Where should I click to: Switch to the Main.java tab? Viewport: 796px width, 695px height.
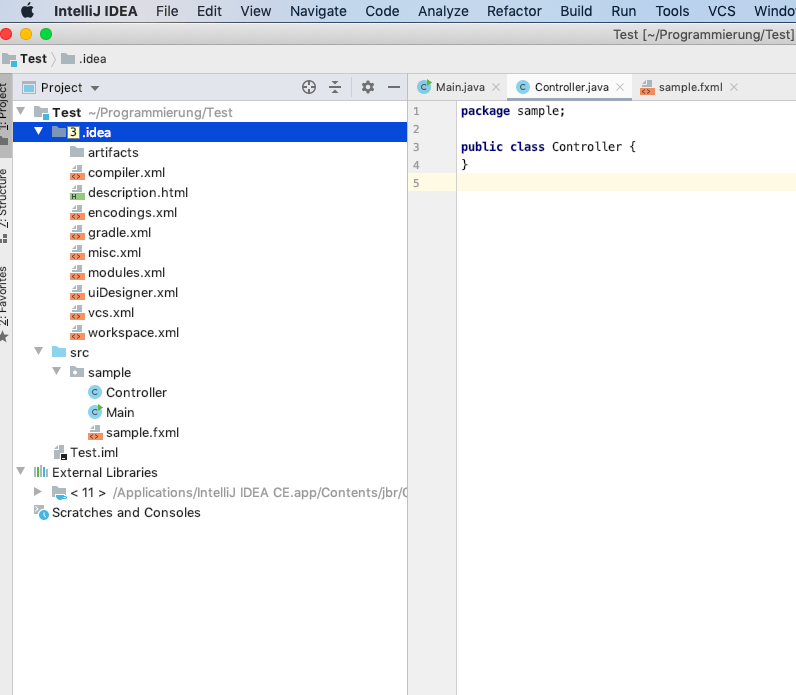click(459, 87)
